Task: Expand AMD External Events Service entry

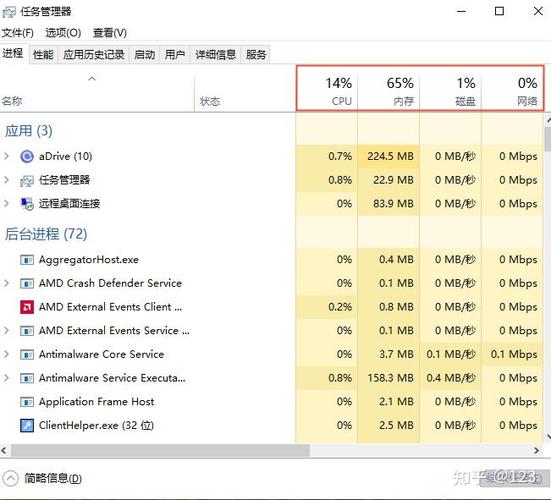Action: click(6, 331)
